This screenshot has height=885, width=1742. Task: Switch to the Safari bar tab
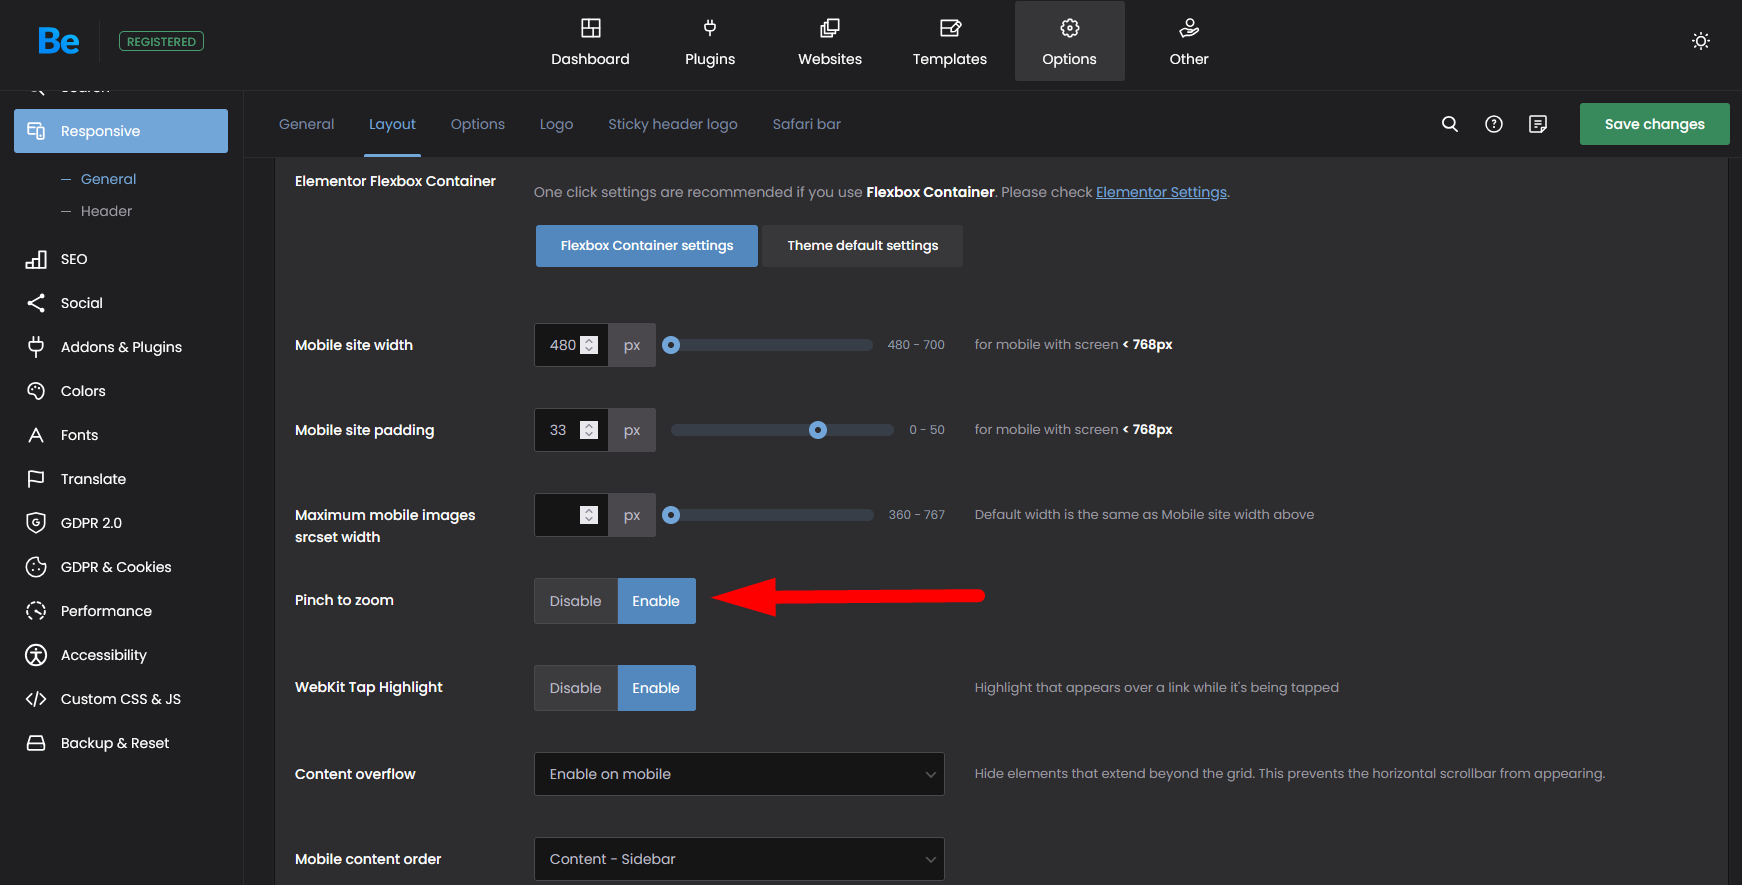(x=806, y=124)
